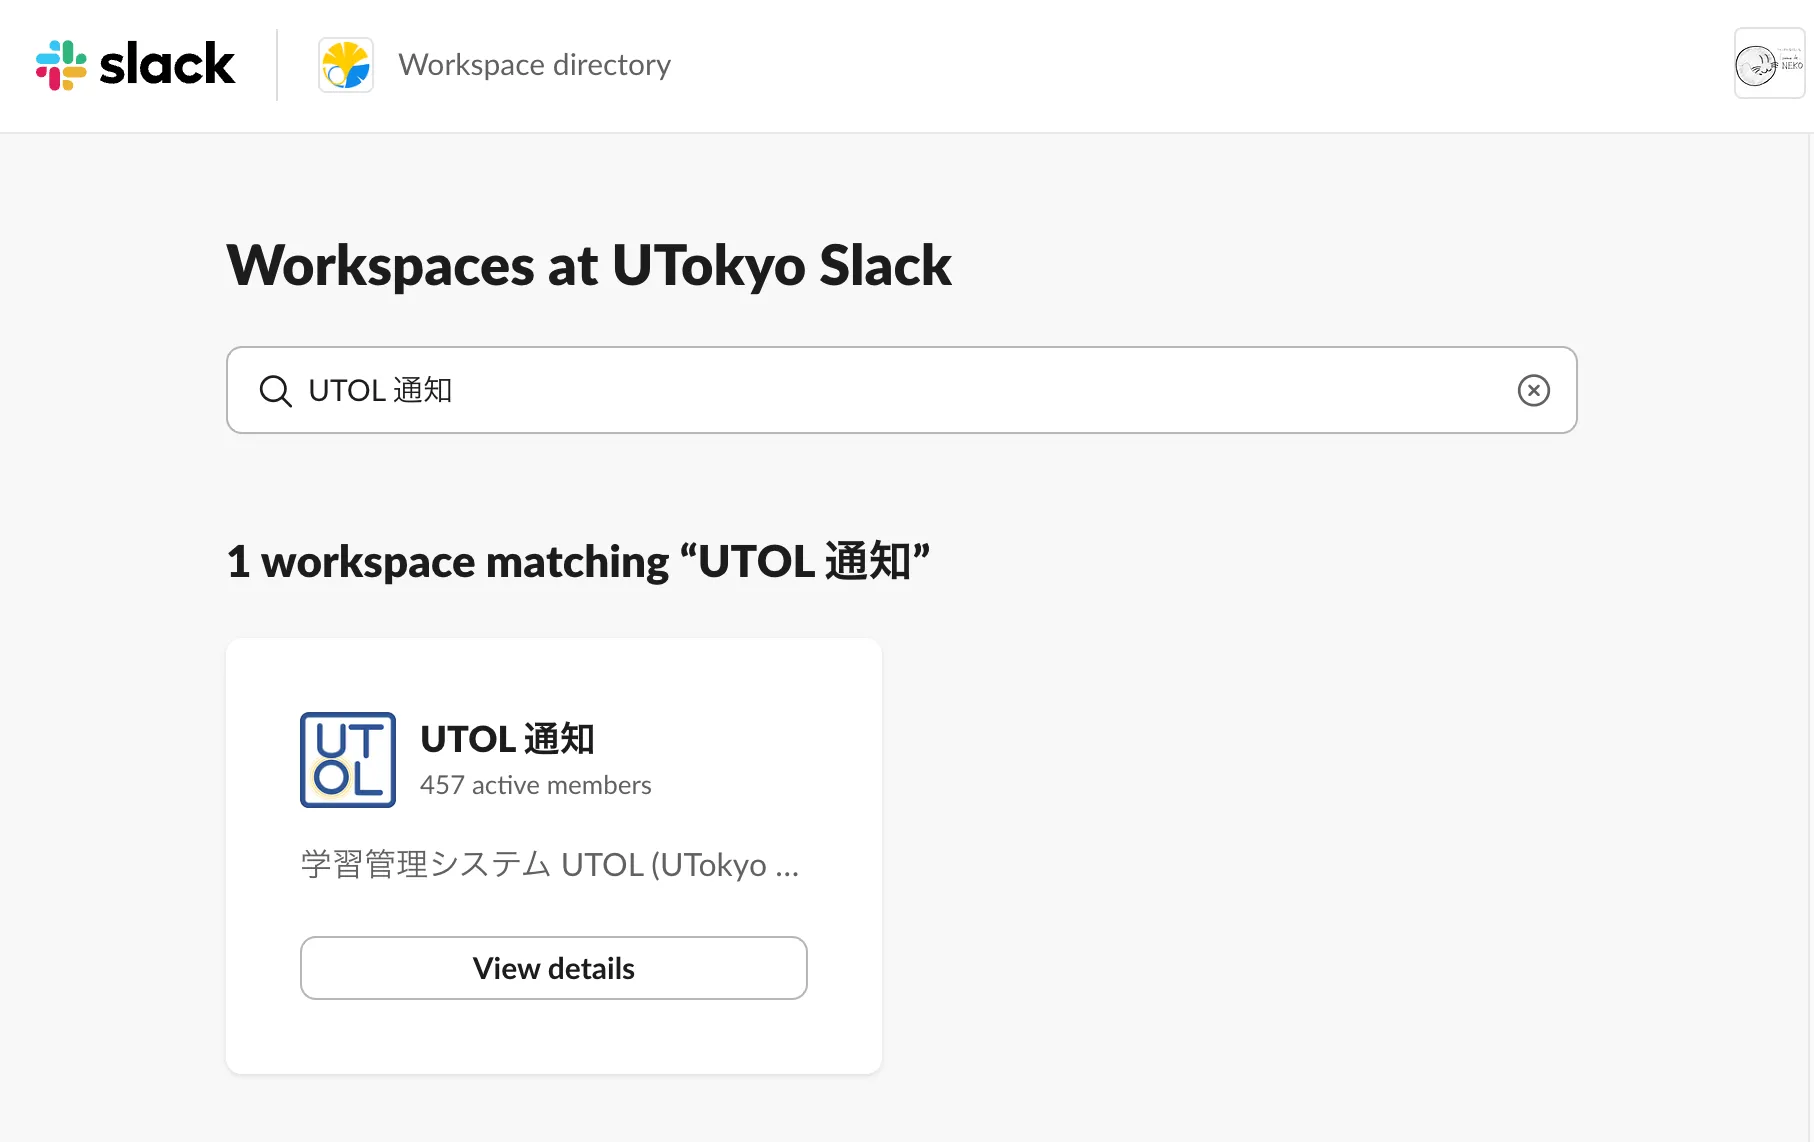Open the UTokyo ginkgo organization icon
The image size is (1814, 1142).
[x=346, y=65]
